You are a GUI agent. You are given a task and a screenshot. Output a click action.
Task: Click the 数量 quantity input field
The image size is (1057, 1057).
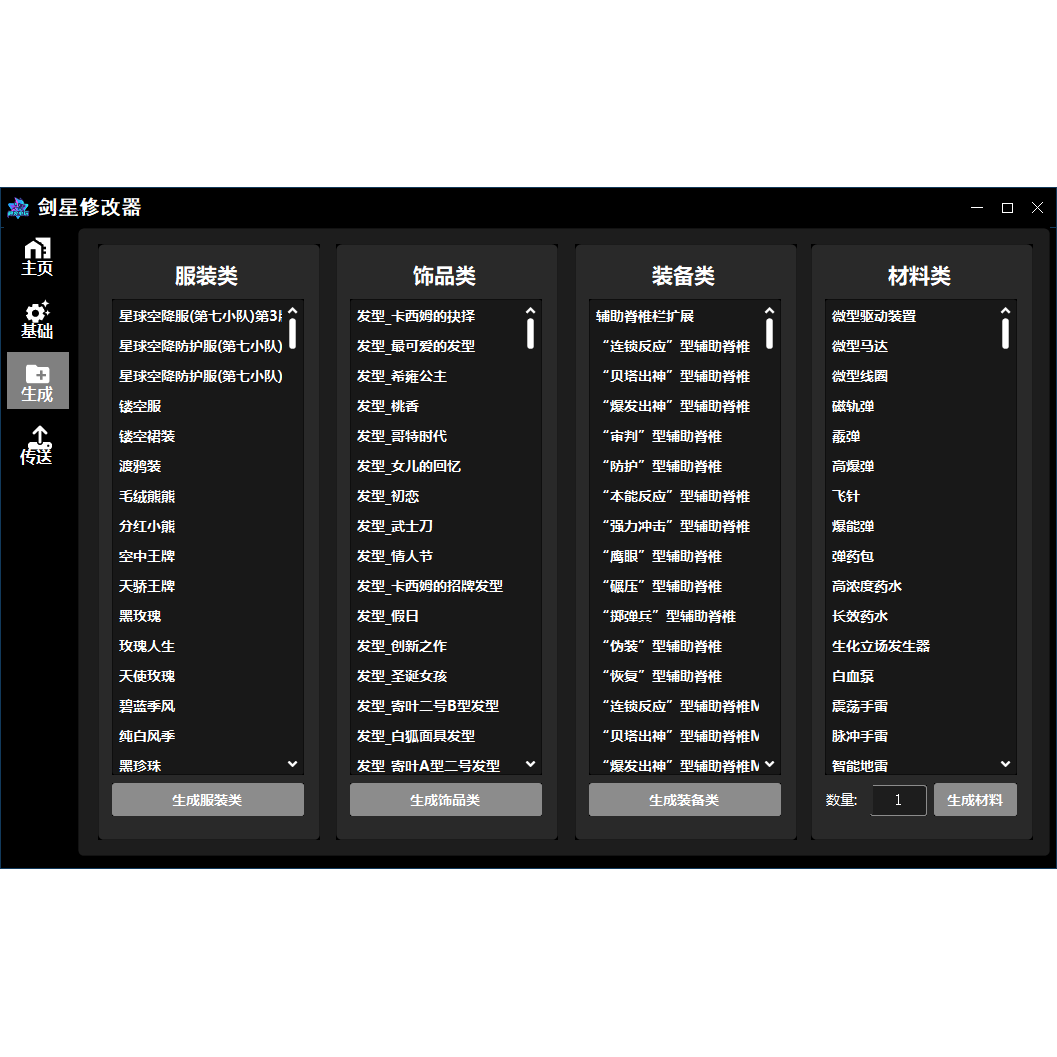[x=898, y=800]
